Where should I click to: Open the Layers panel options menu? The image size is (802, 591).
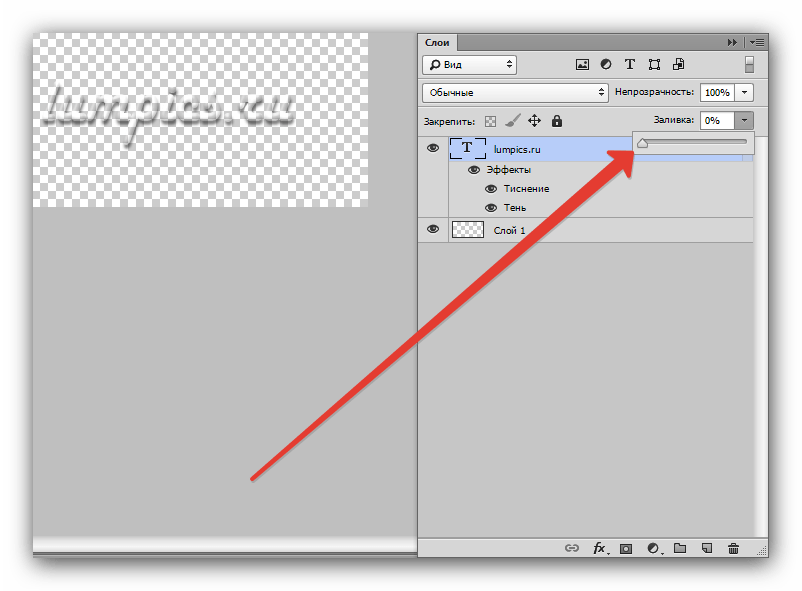pyautogui.click(x=757, y=42)
